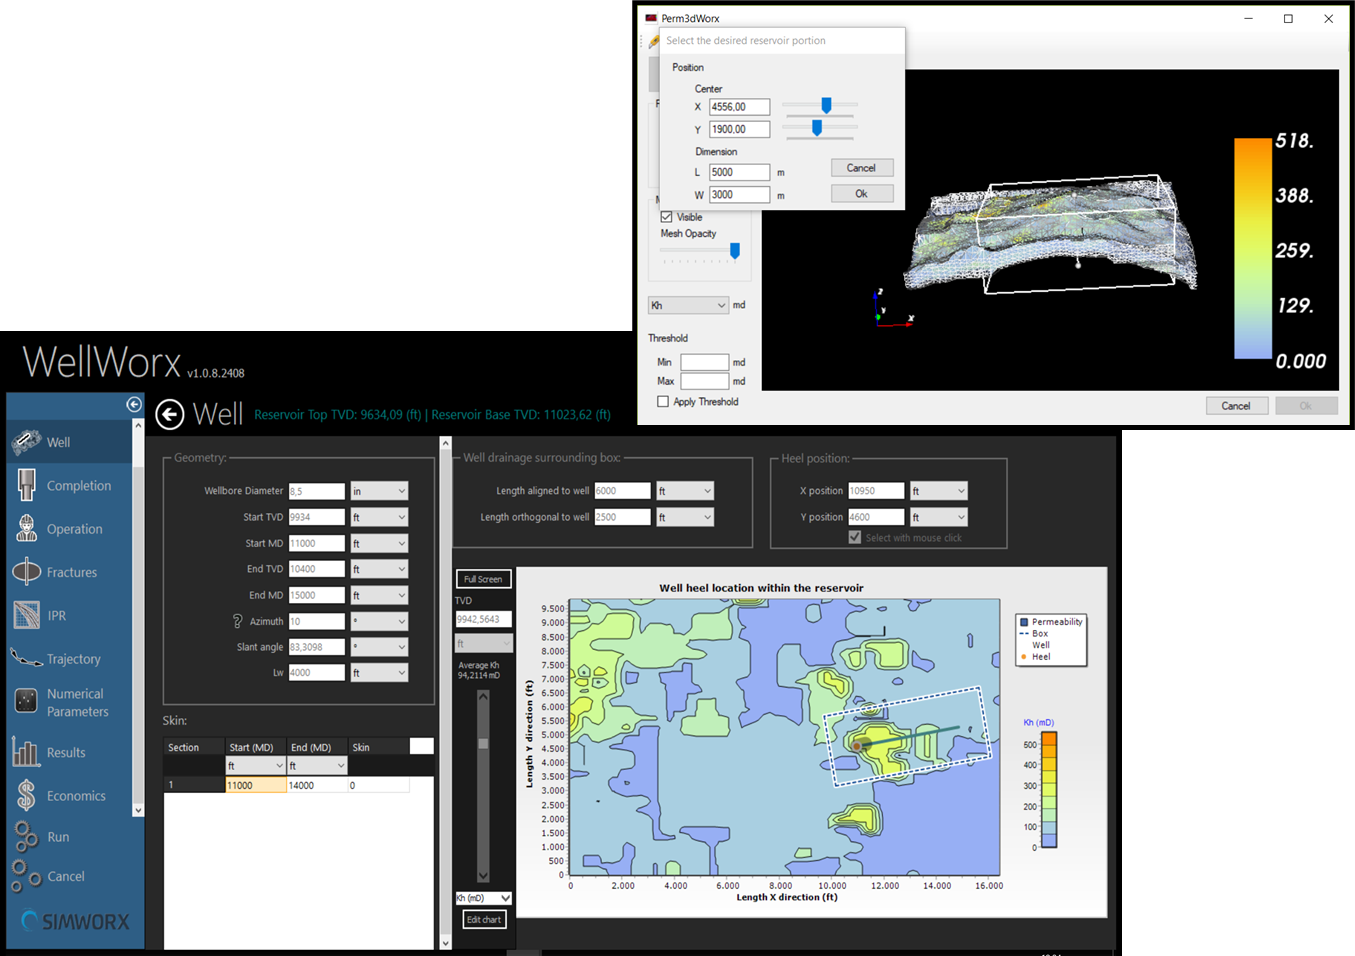
Task: Open Wellbore Diameter unit dropdown
Action: [379, 491]
